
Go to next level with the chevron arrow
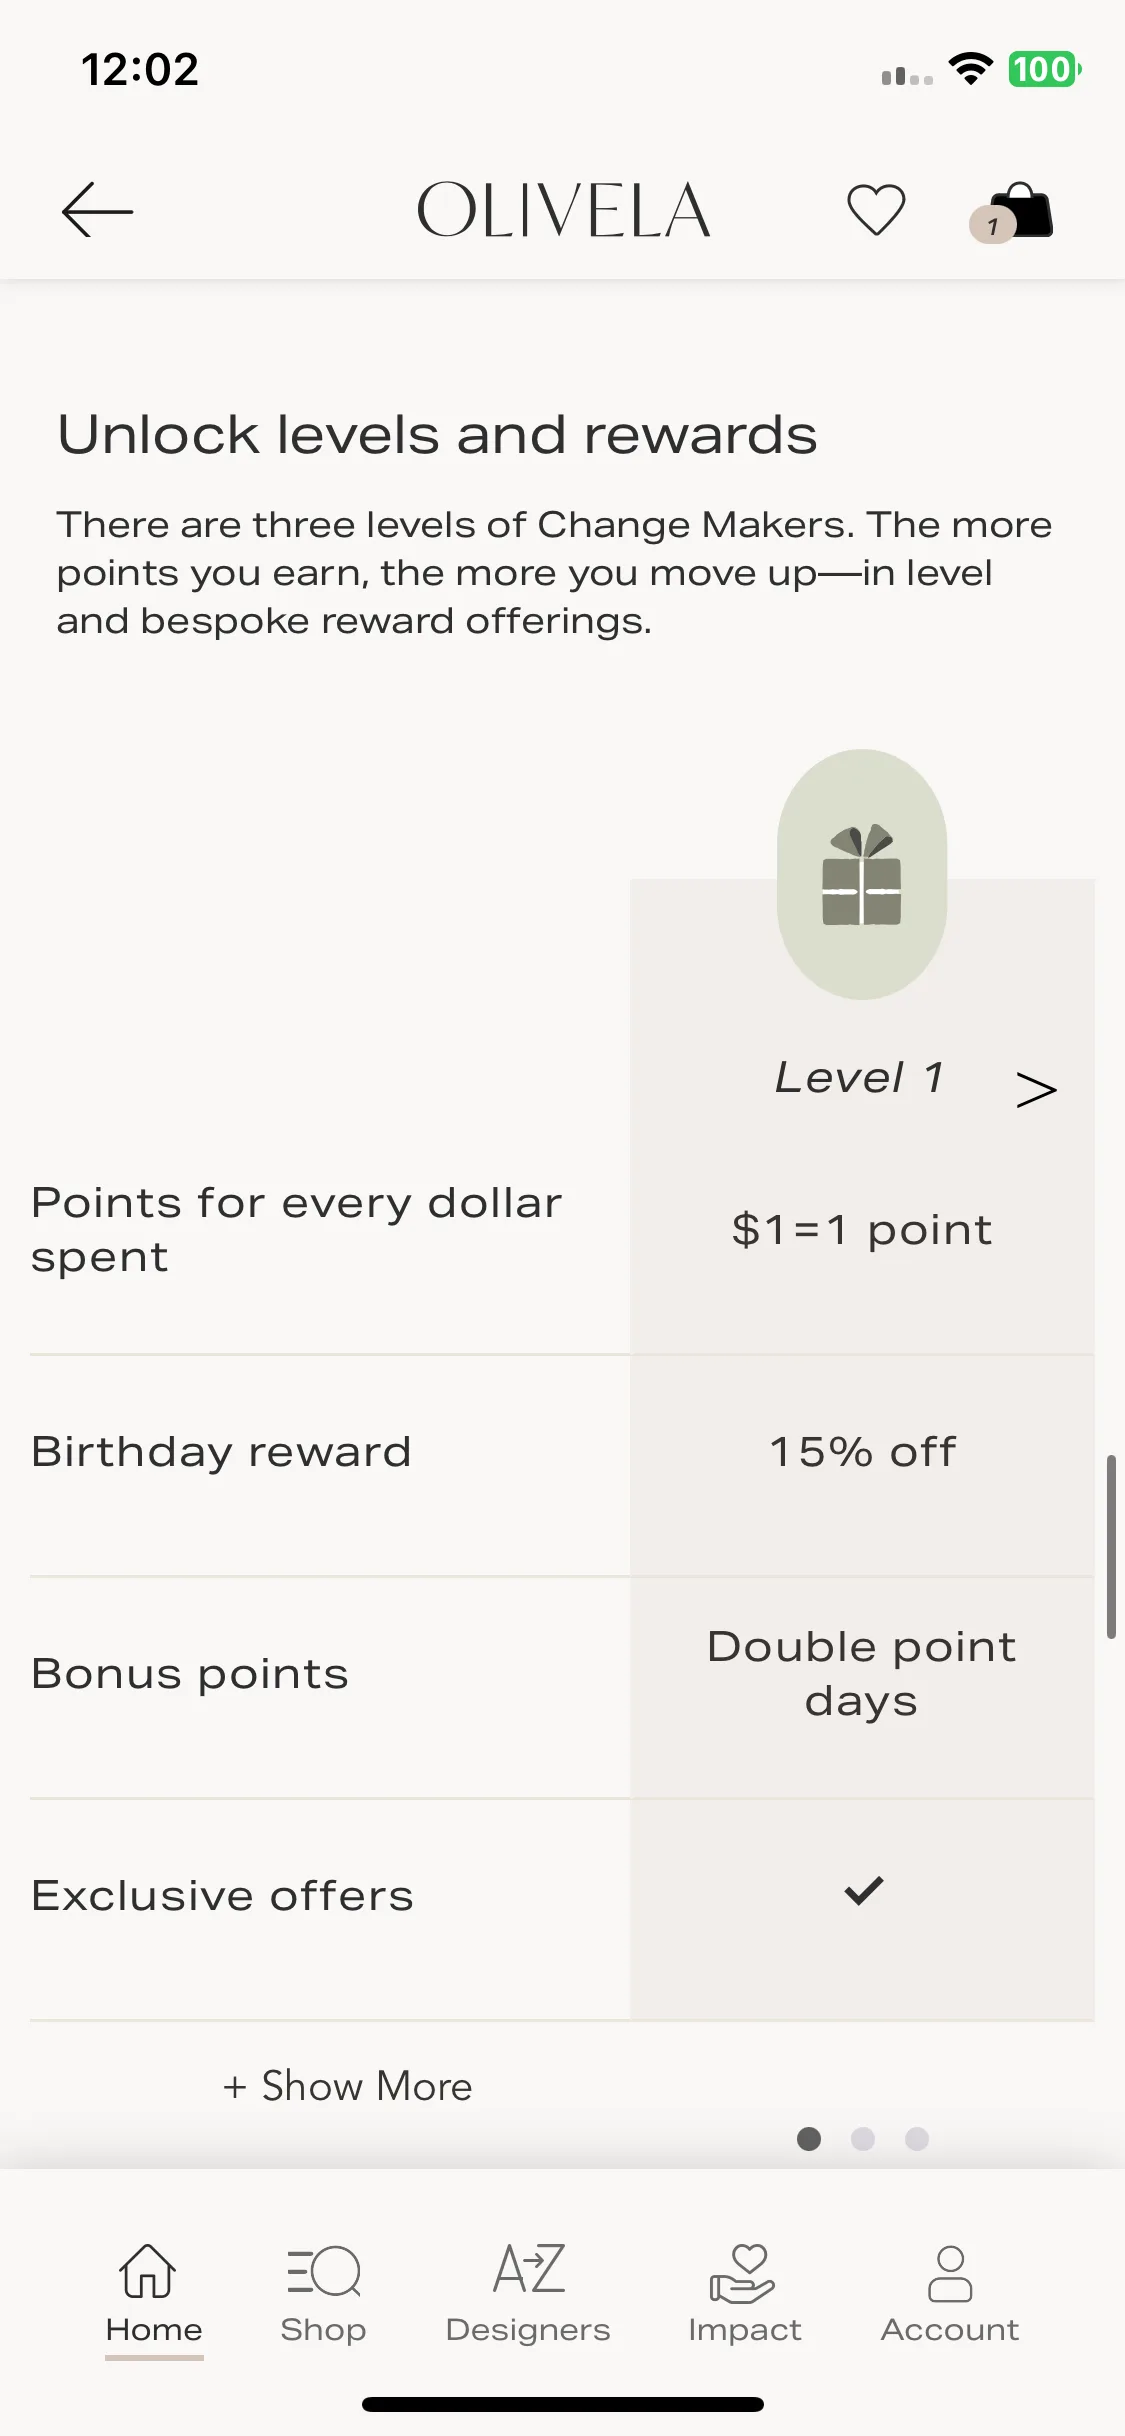pos(1036,1089)
